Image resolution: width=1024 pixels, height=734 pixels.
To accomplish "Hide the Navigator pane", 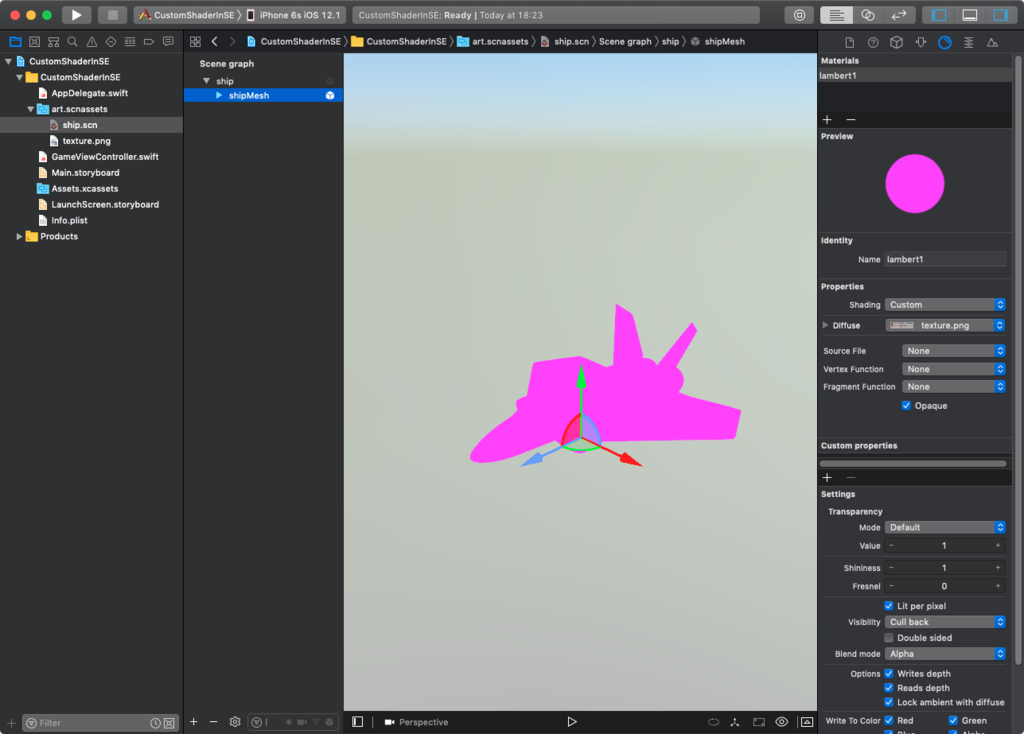I will 938,15.
